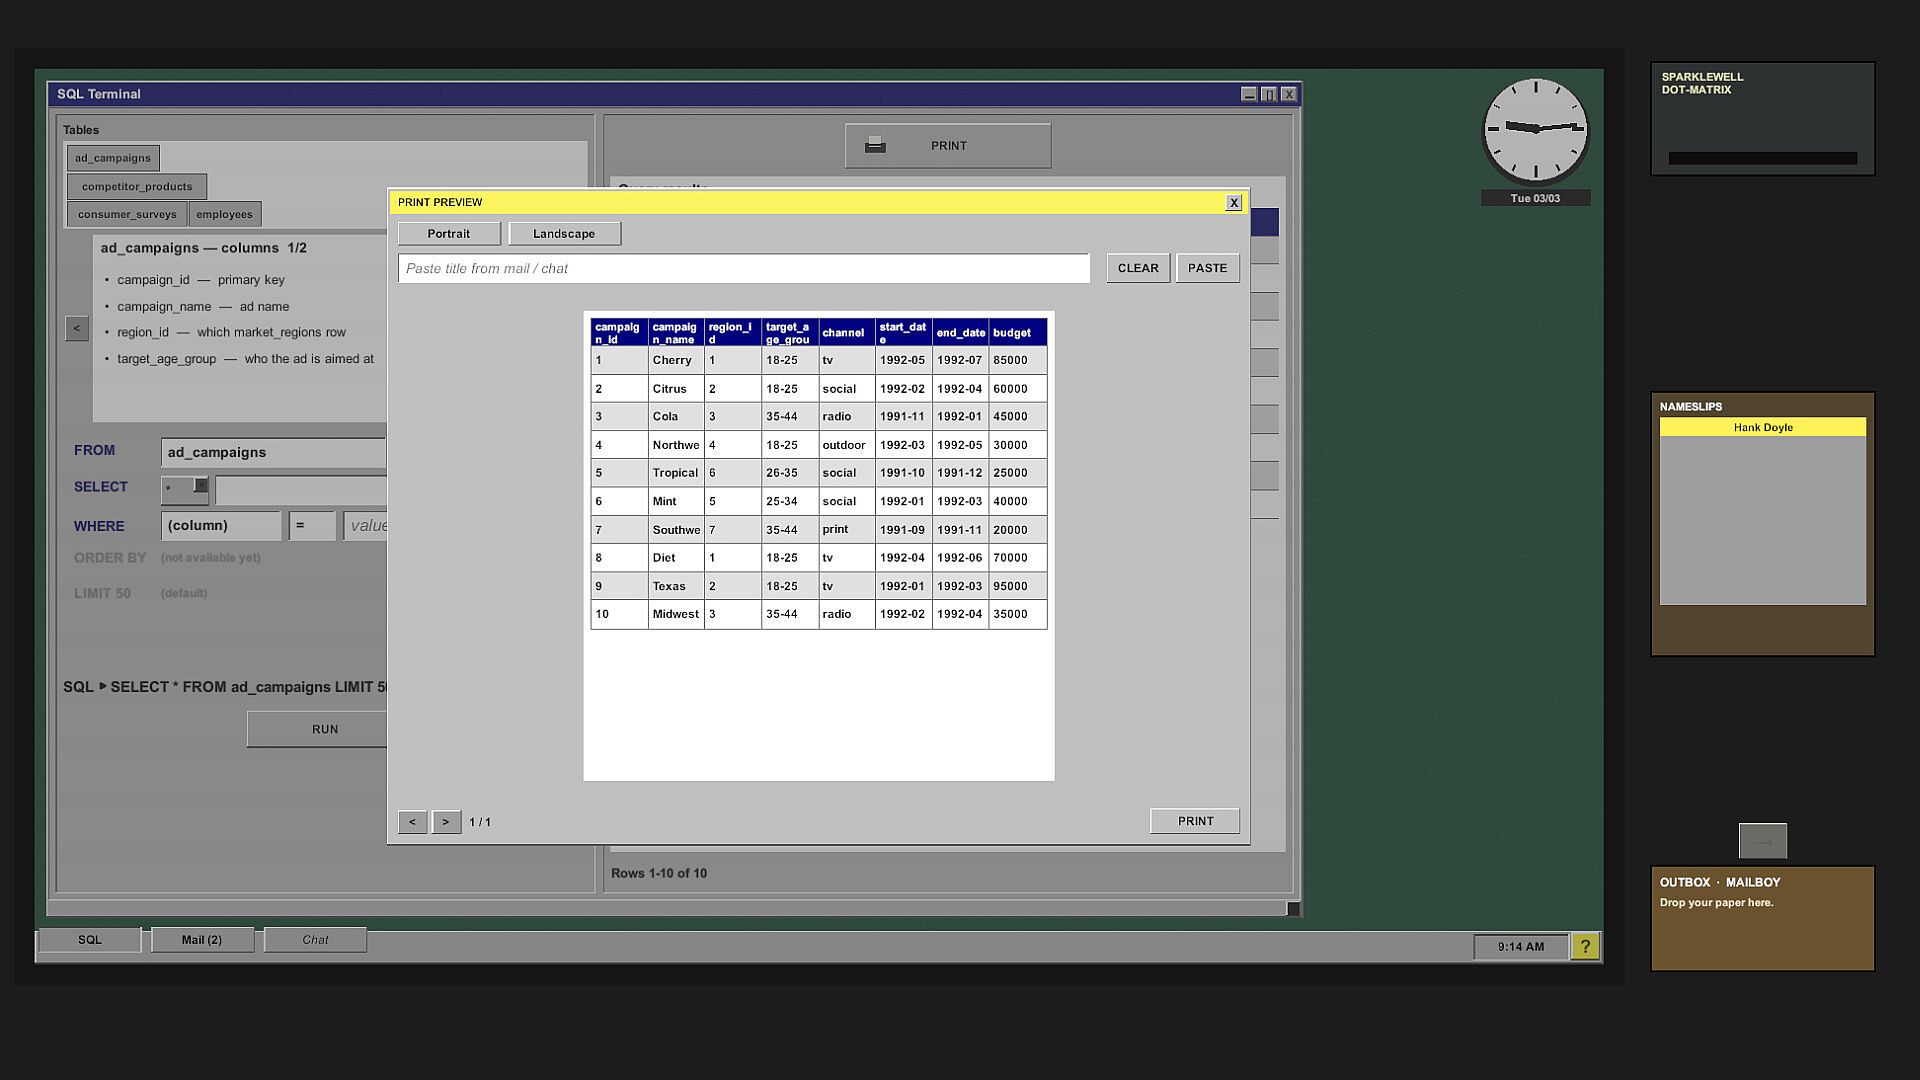1920x1080 pixels.
Task: Click PRINT in the Print Preview dialog
Action: [1194, 821]
